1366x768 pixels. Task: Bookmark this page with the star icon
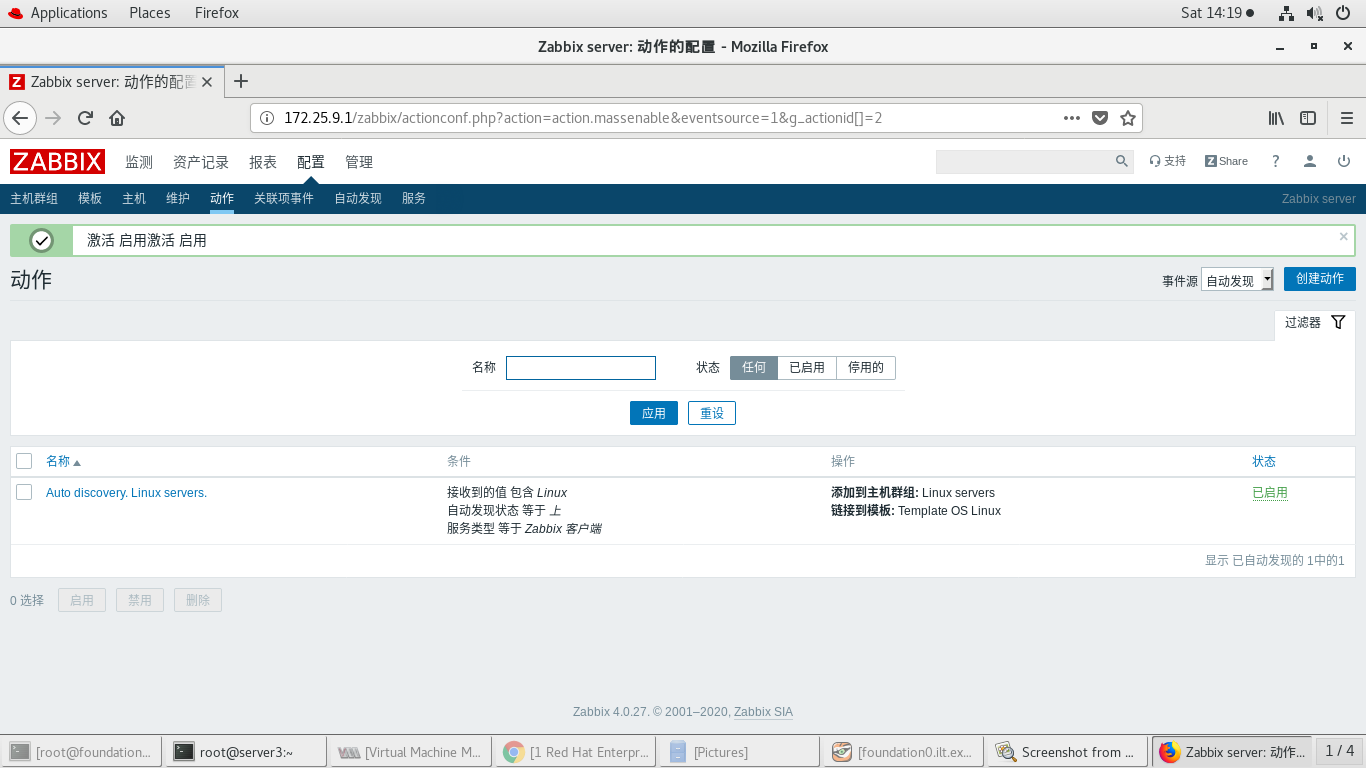[1128, 117]
